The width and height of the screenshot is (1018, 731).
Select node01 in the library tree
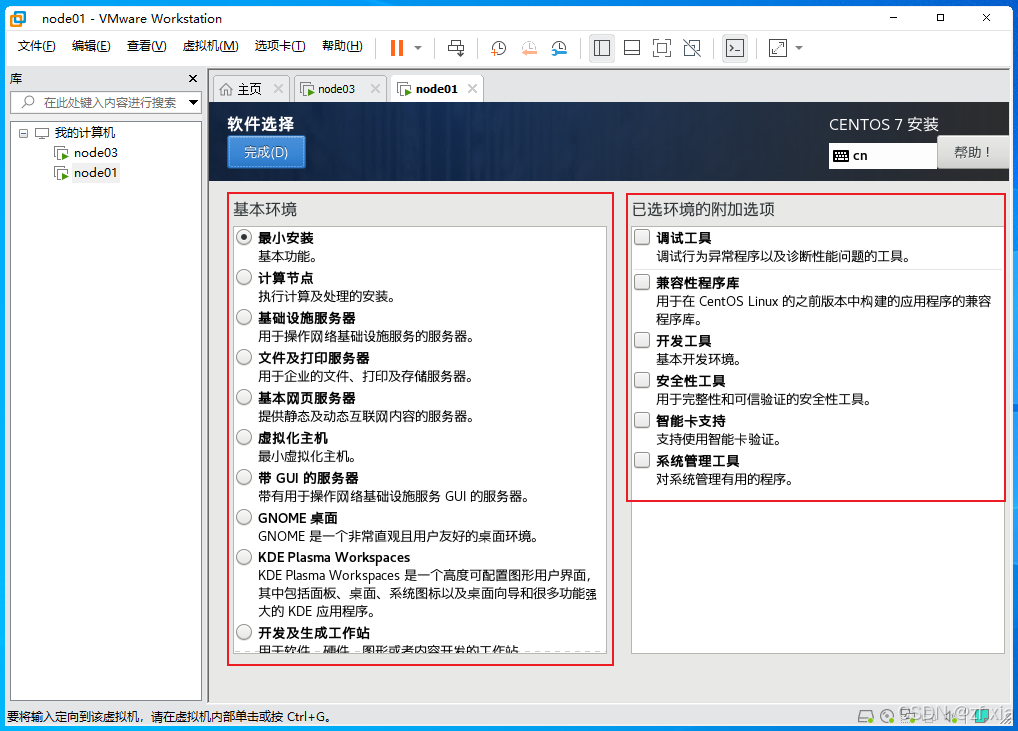[x=95, y=173]
